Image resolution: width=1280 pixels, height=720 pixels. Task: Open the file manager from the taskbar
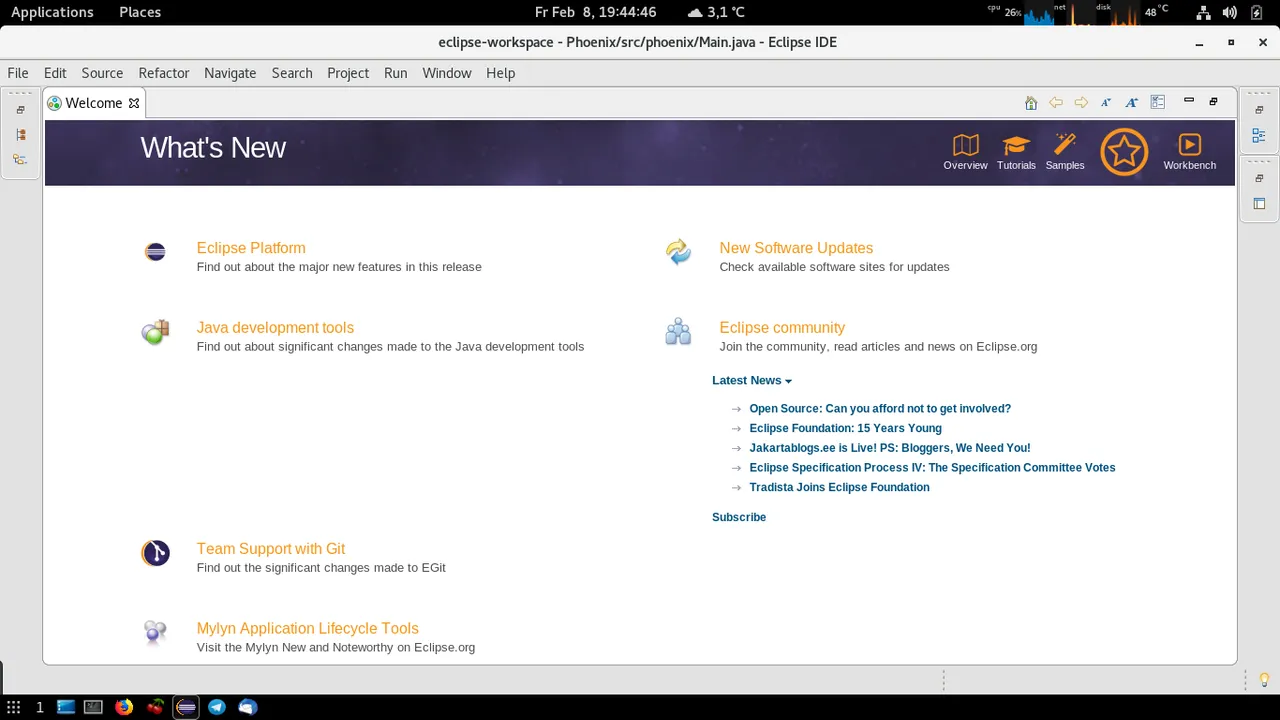pyautogui.click(x=66, y=707)
